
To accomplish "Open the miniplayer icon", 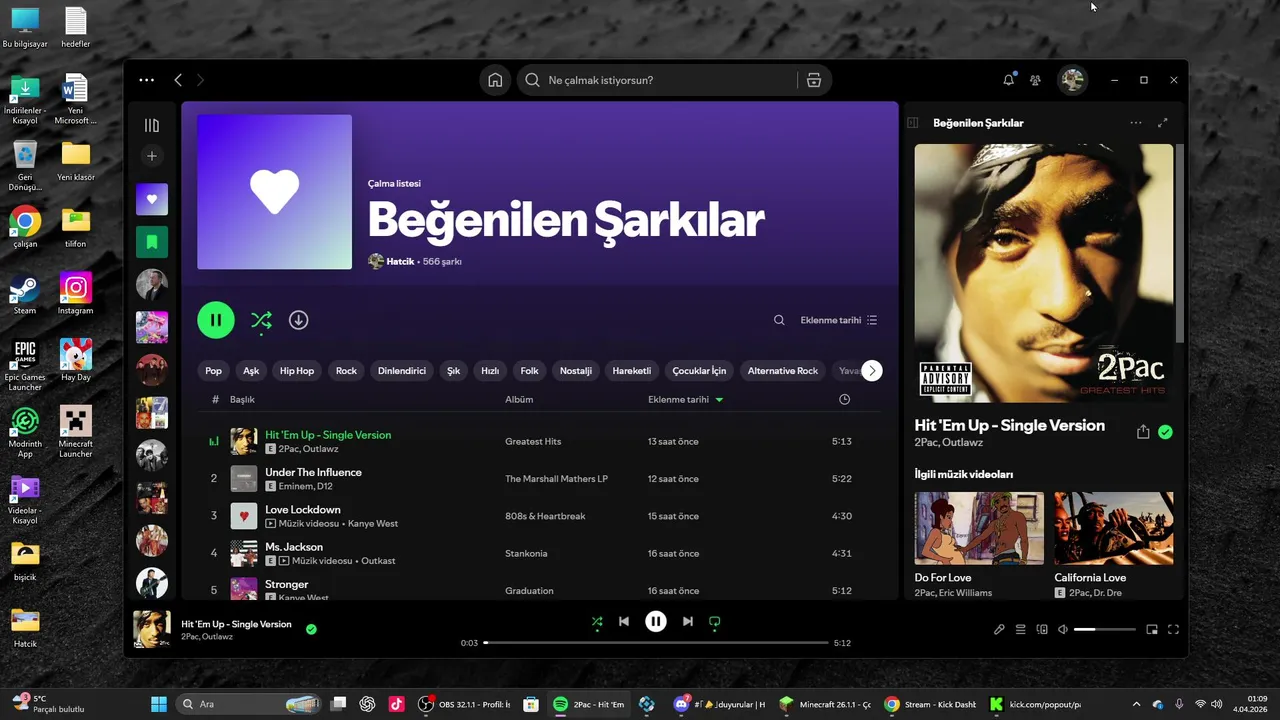I will [1152, 629].
